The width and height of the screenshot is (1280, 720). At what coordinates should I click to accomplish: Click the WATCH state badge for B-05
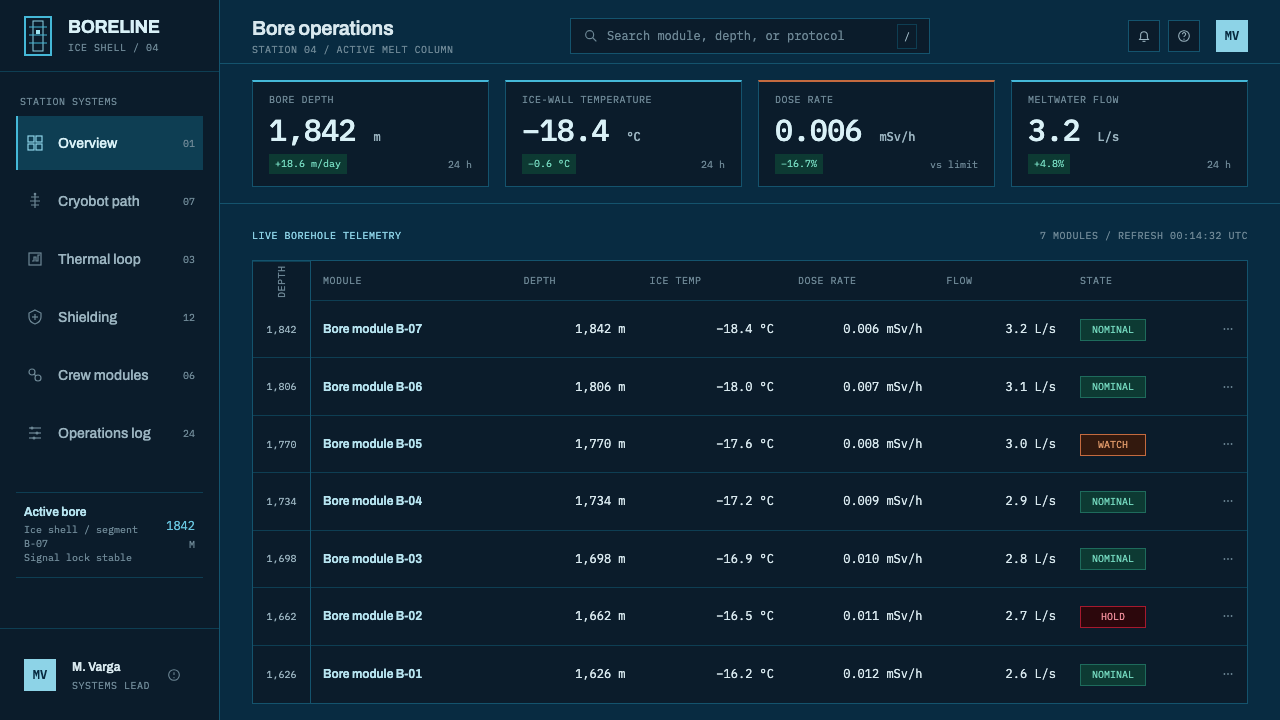click(x=1113, y=445)
